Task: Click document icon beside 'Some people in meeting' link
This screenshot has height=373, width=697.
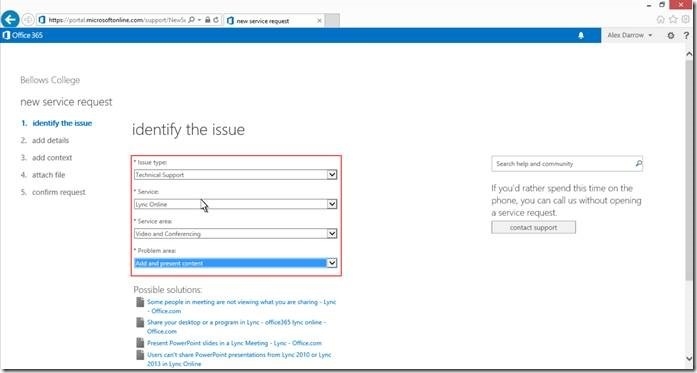Action: click(x=140, y=302)
